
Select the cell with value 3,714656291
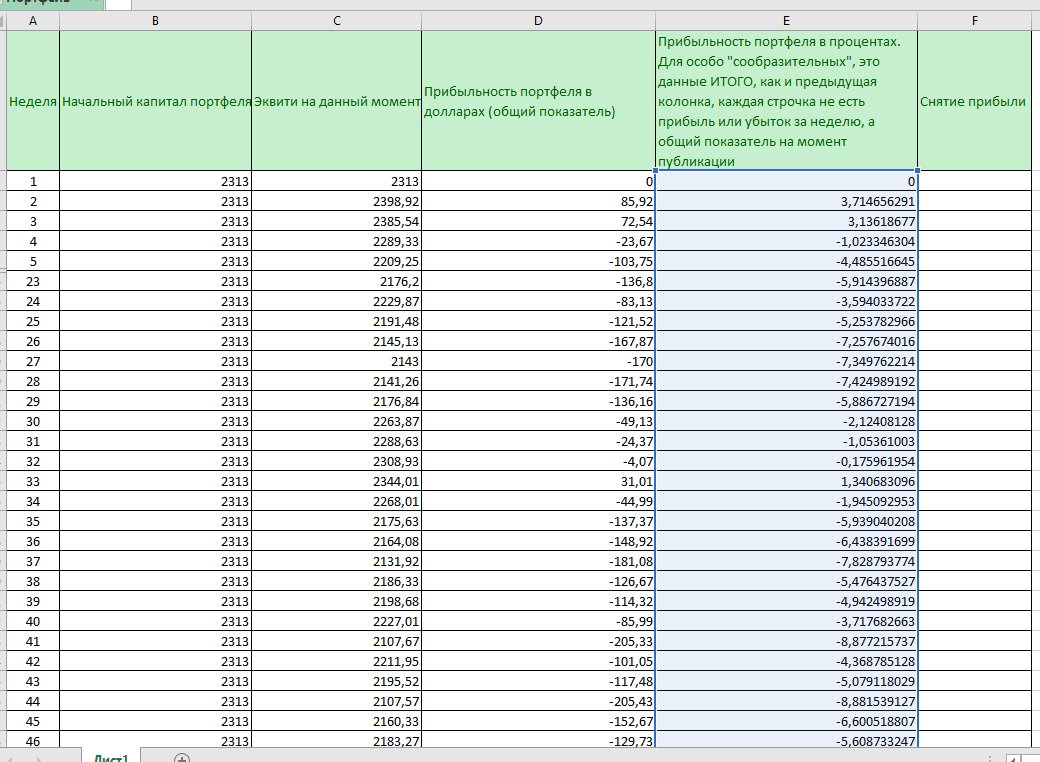click(786, 201)
